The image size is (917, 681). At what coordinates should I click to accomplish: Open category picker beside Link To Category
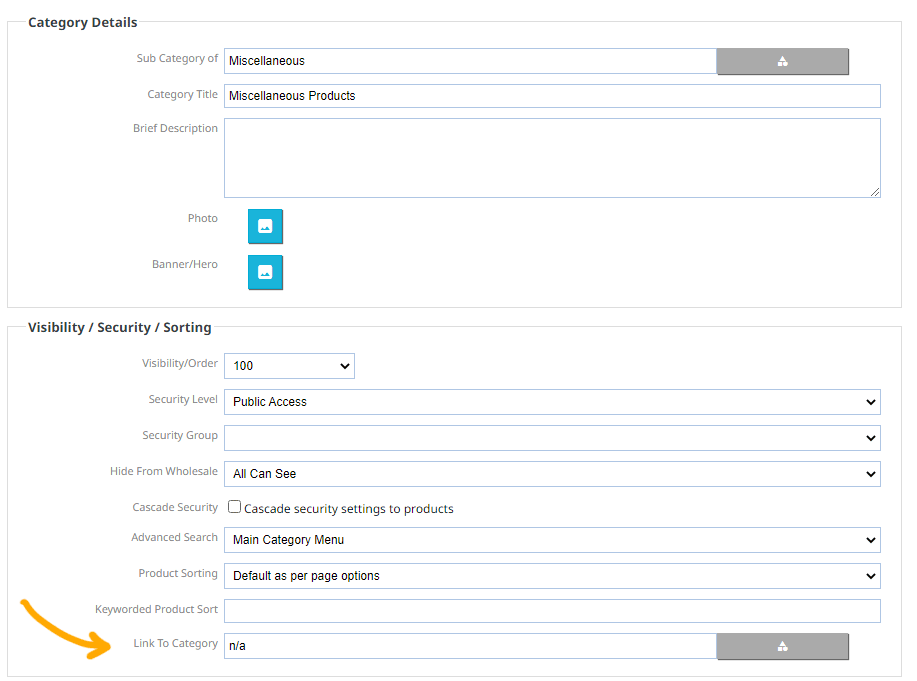tap(782, 646)
